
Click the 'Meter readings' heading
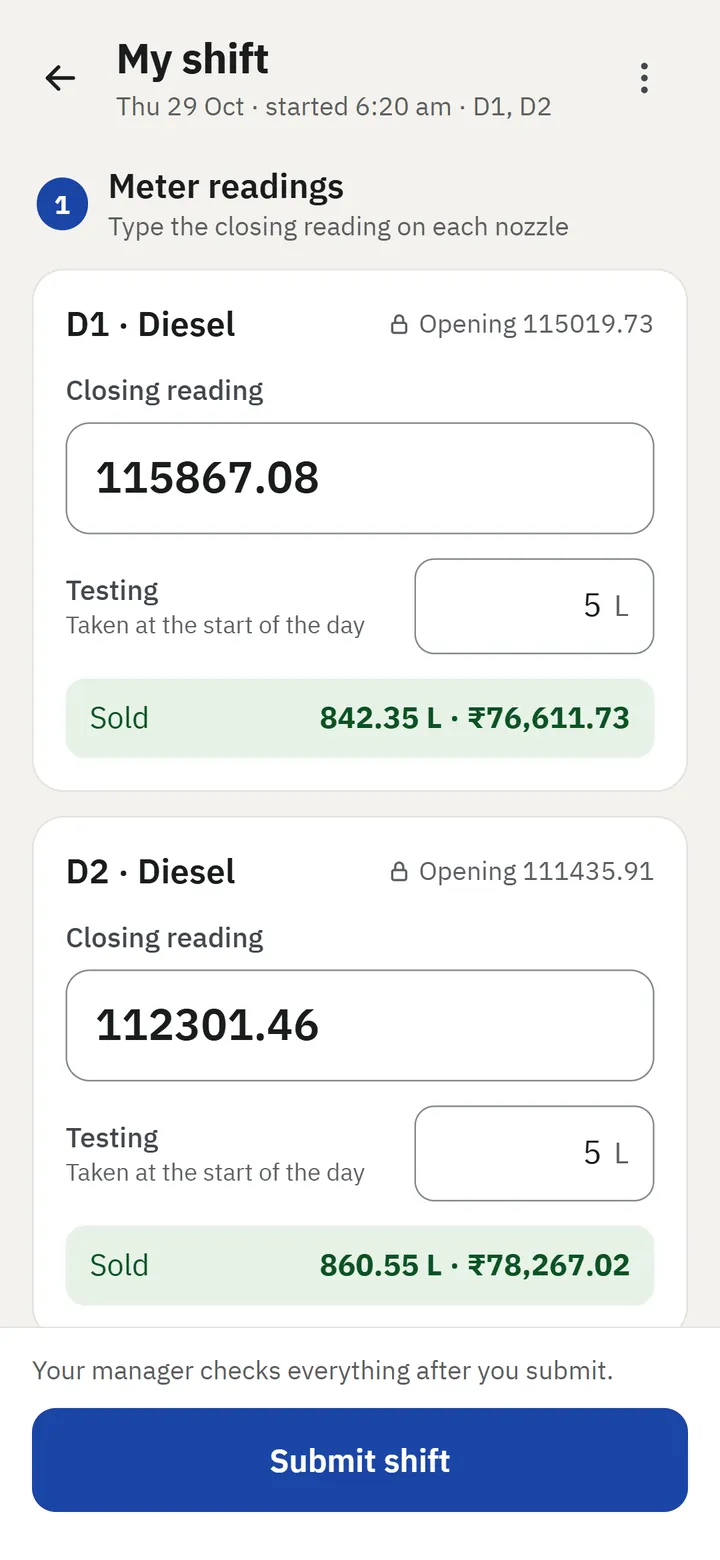pyautogui.click(x=226, y=186)
